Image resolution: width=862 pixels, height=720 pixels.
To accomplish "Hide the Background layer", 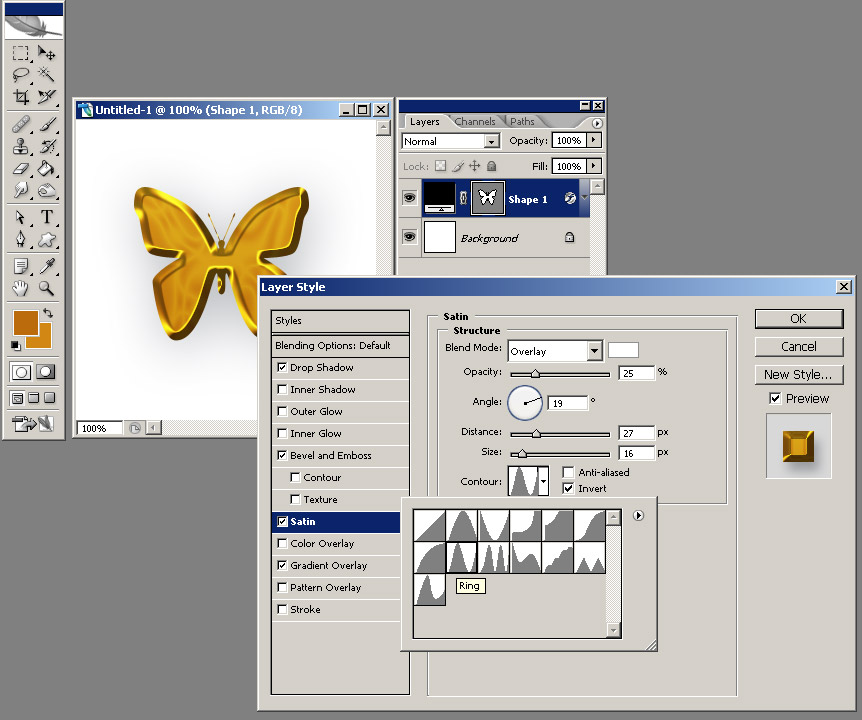I will tap(410, 237).
